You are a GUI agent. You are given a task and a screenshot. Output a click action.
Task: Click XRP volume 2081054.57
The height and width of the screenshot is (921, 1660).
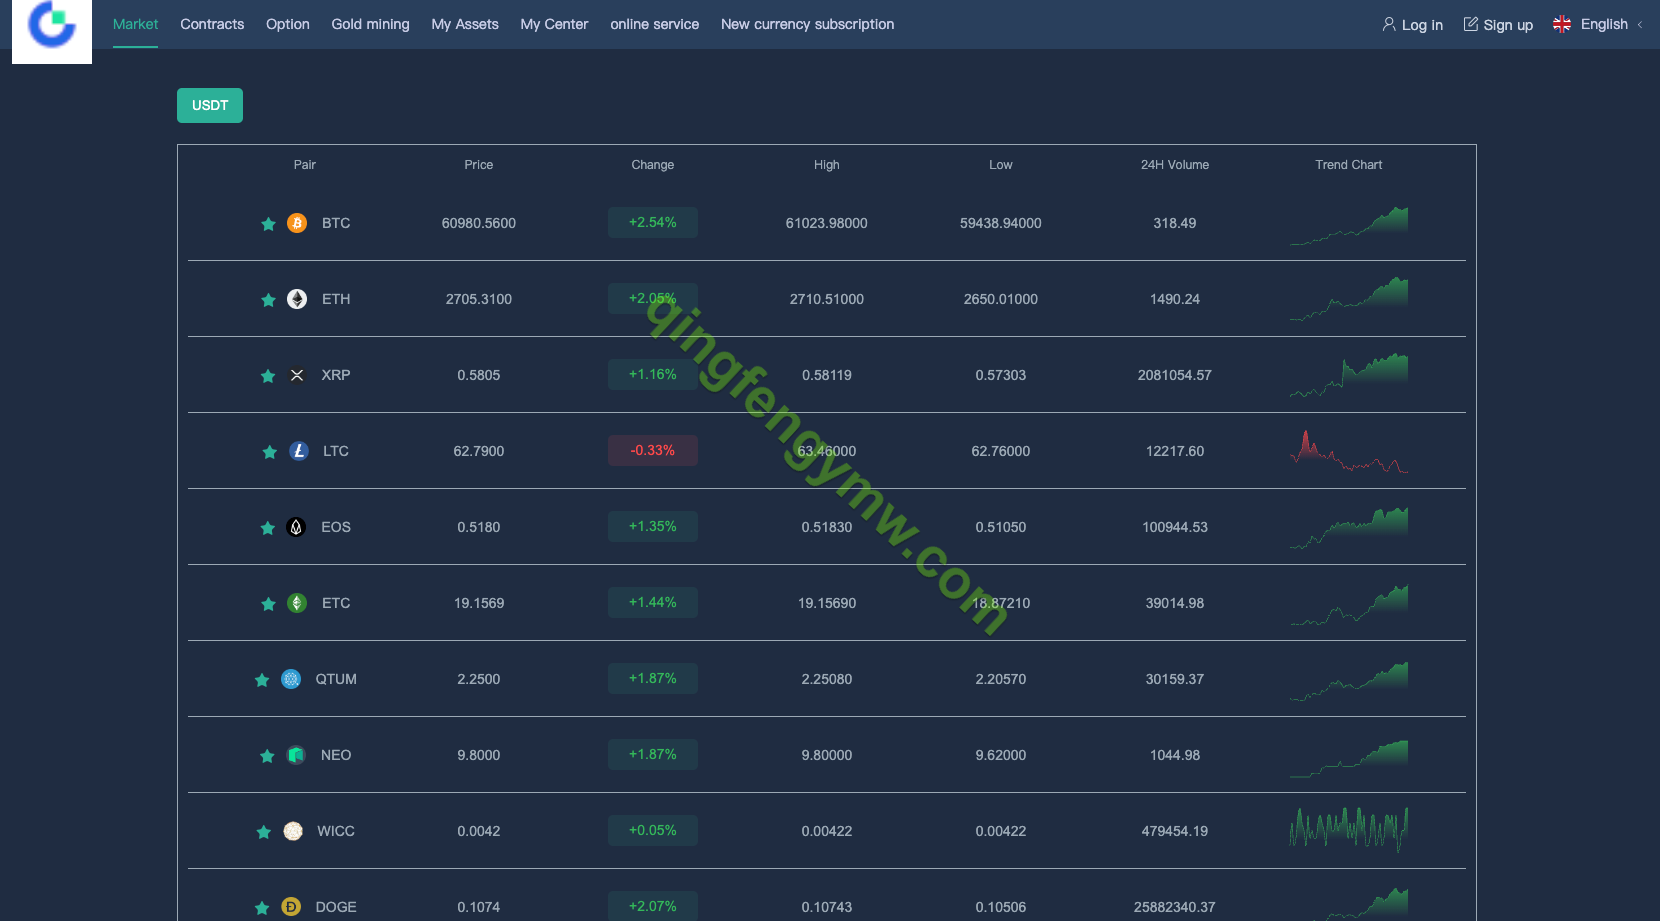coord(1175,375)
